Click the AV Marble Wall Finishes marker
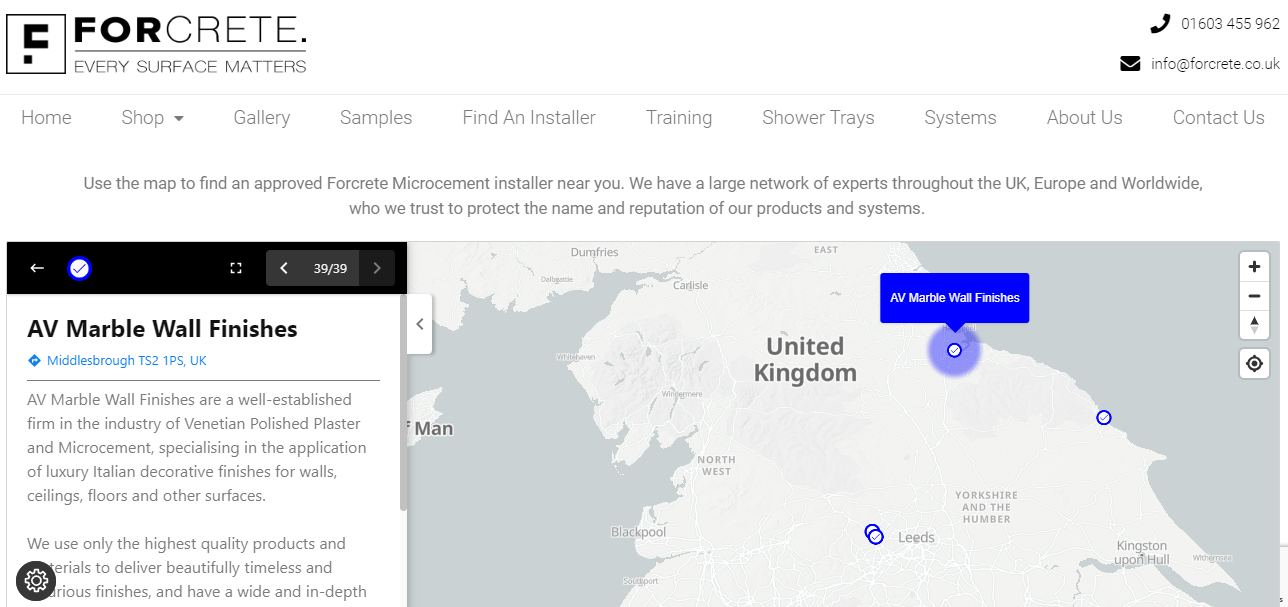This screenshot has width=1288, height=607. click(954, 350)
